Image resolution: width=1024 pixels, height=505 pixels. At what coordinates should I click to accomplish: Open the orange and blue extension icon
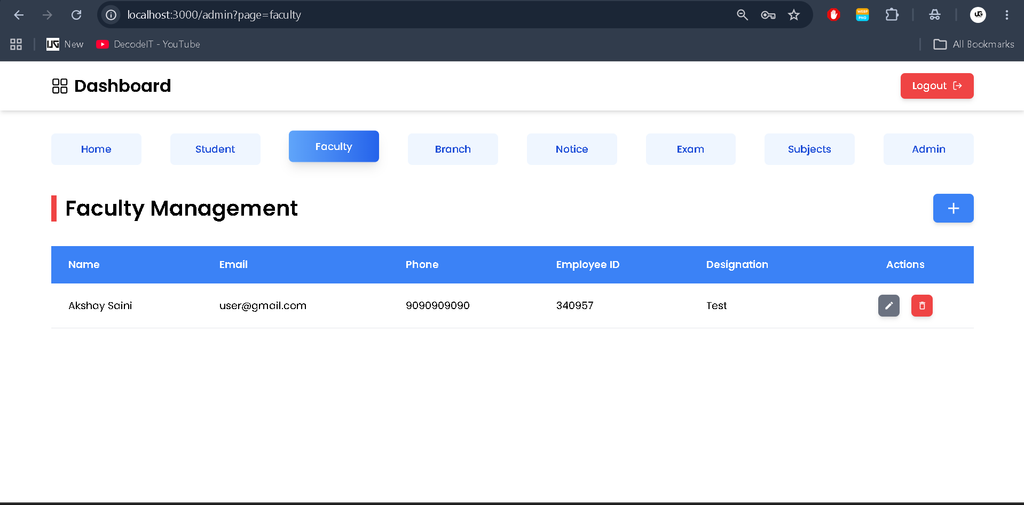863,14
